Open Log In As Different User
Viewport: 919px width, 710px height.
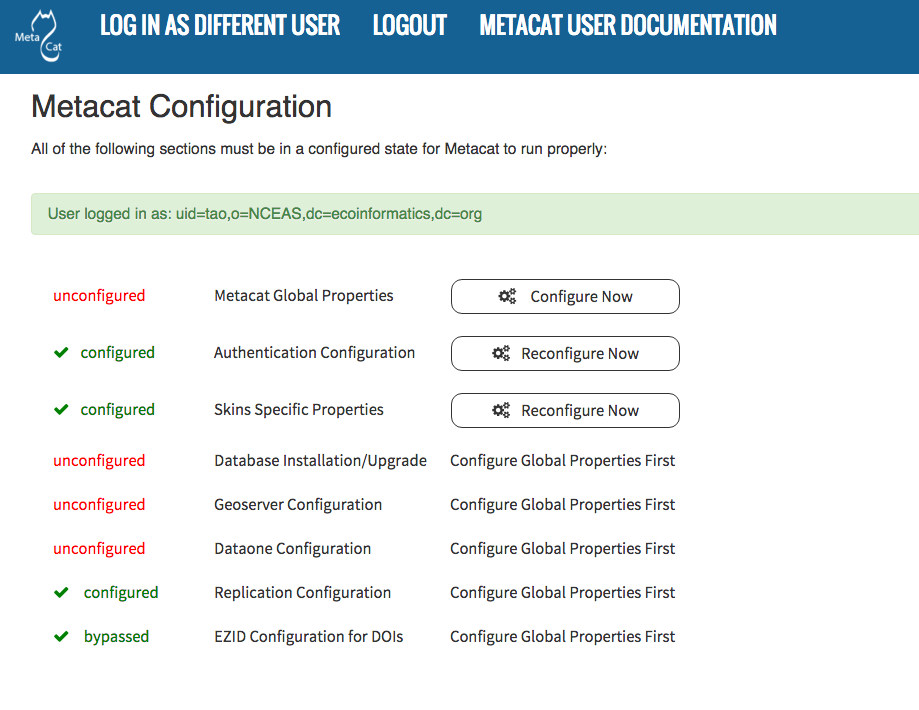[220, 26]
